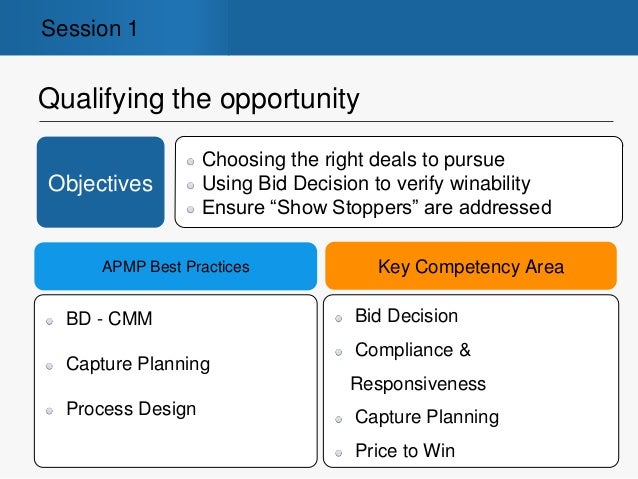Select the bullet icon beside "BD - CMM"

50,322
